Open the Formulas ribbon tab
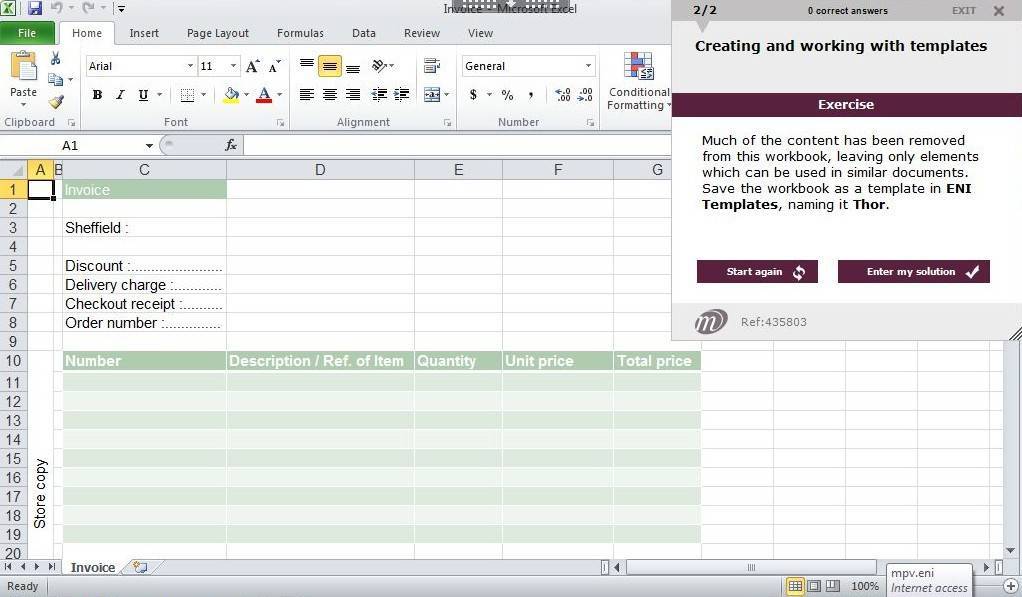This screenshot has height=597, width=1022. (300, 33)
